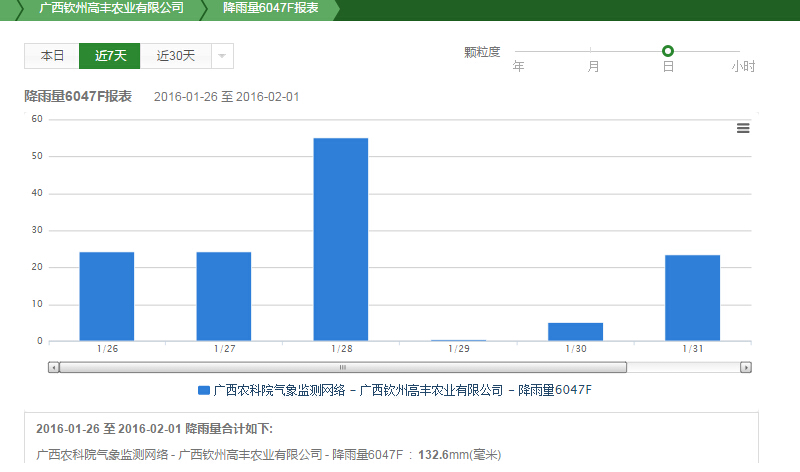Click the 1/31 rainfall bar
The image size is (800, 472).
pos(692,298)
